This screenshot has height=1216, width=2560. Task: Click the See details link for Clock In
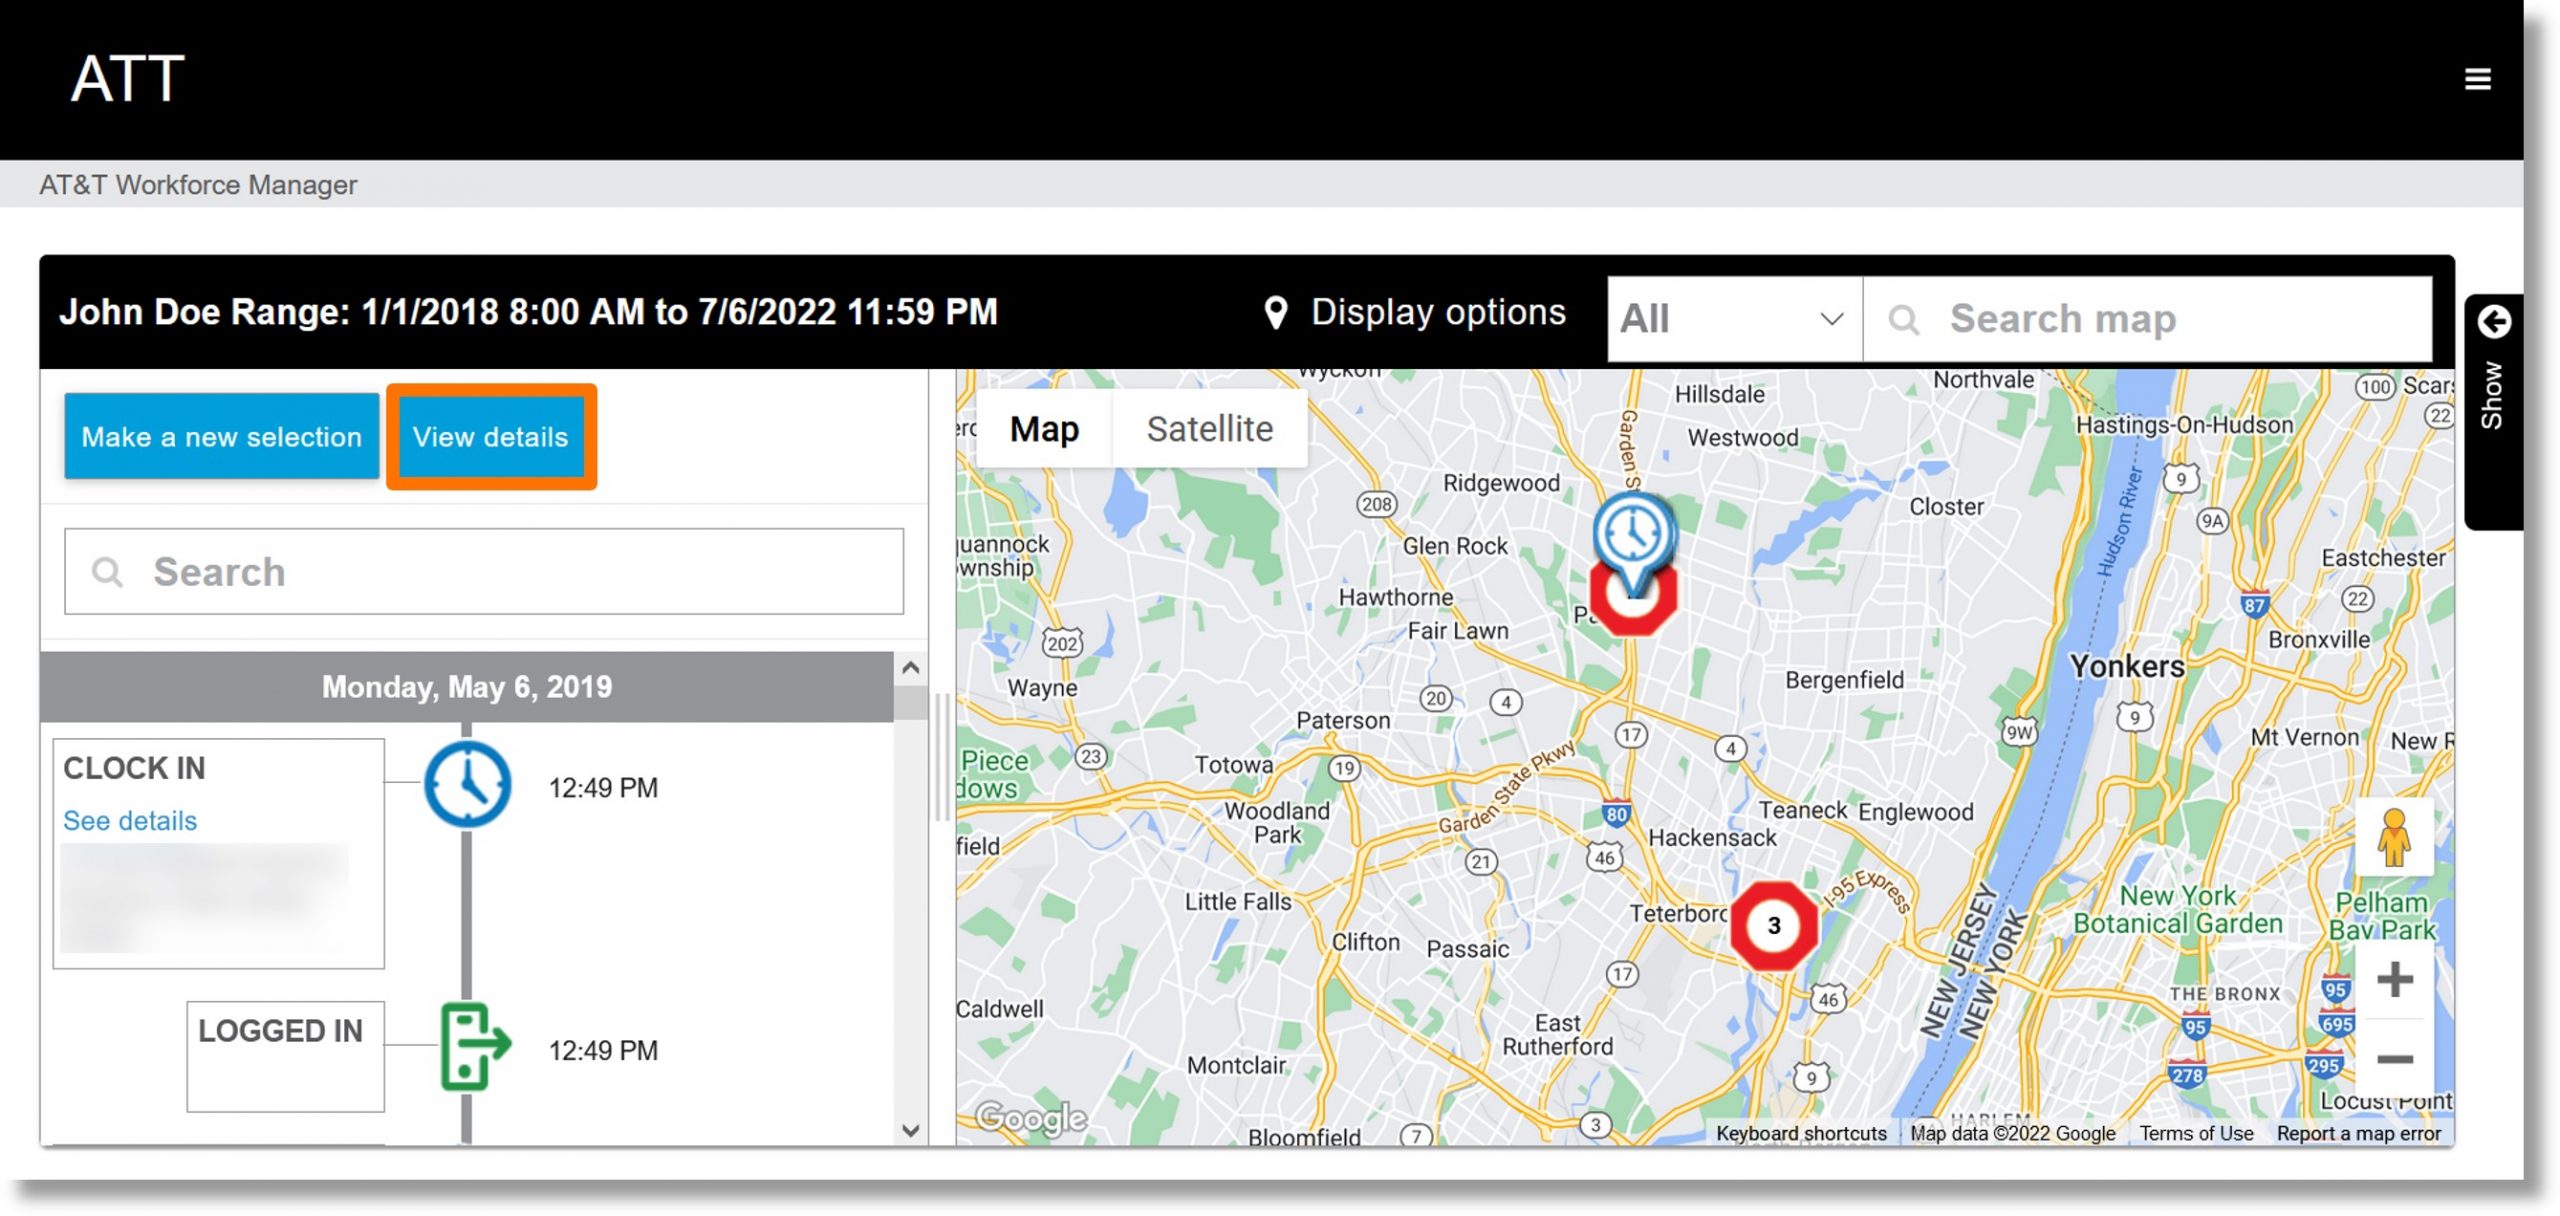tap(129, 819)
